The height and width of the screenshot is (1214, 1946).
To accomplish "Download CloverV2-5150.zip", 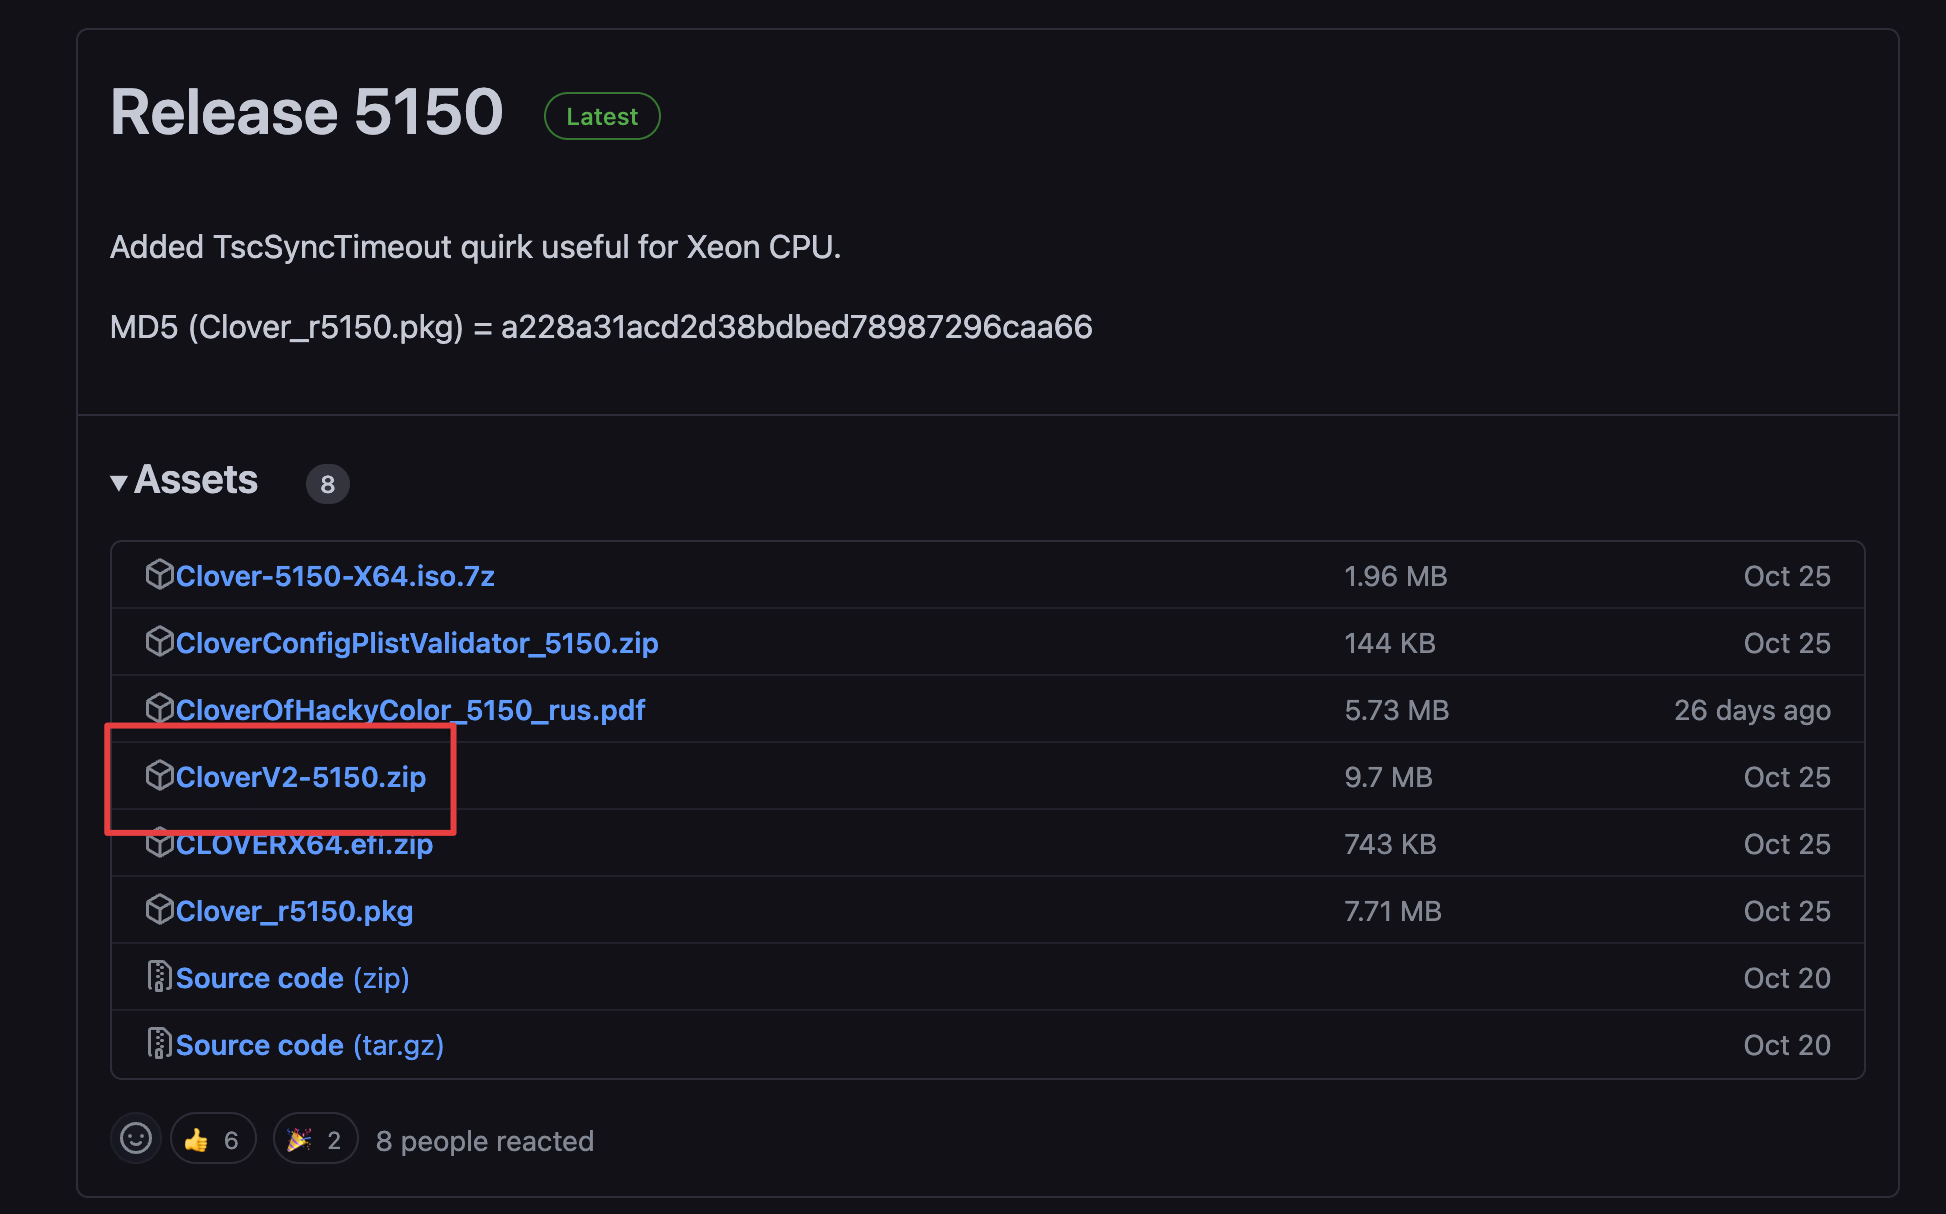I will tap(301, 778).
